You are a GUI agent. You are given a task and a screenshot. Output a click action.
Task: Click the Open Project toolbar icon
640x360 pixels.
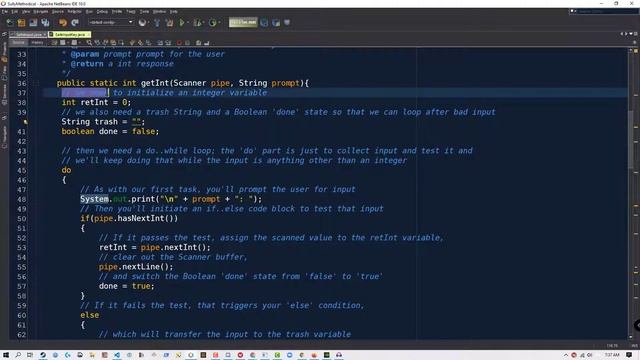pyautogui.click(x=33, y=23)
